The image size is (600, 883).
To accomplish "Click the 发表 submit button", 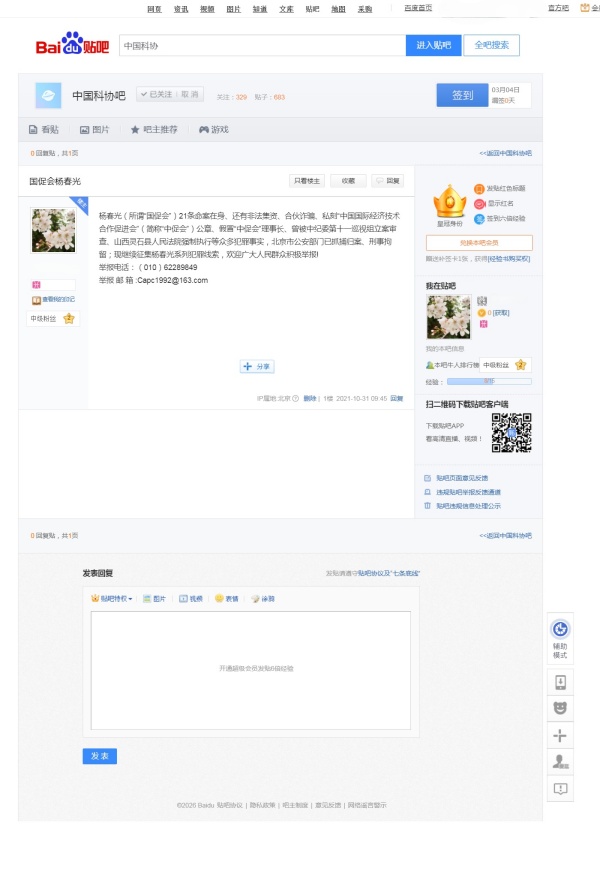I will 100,756.
